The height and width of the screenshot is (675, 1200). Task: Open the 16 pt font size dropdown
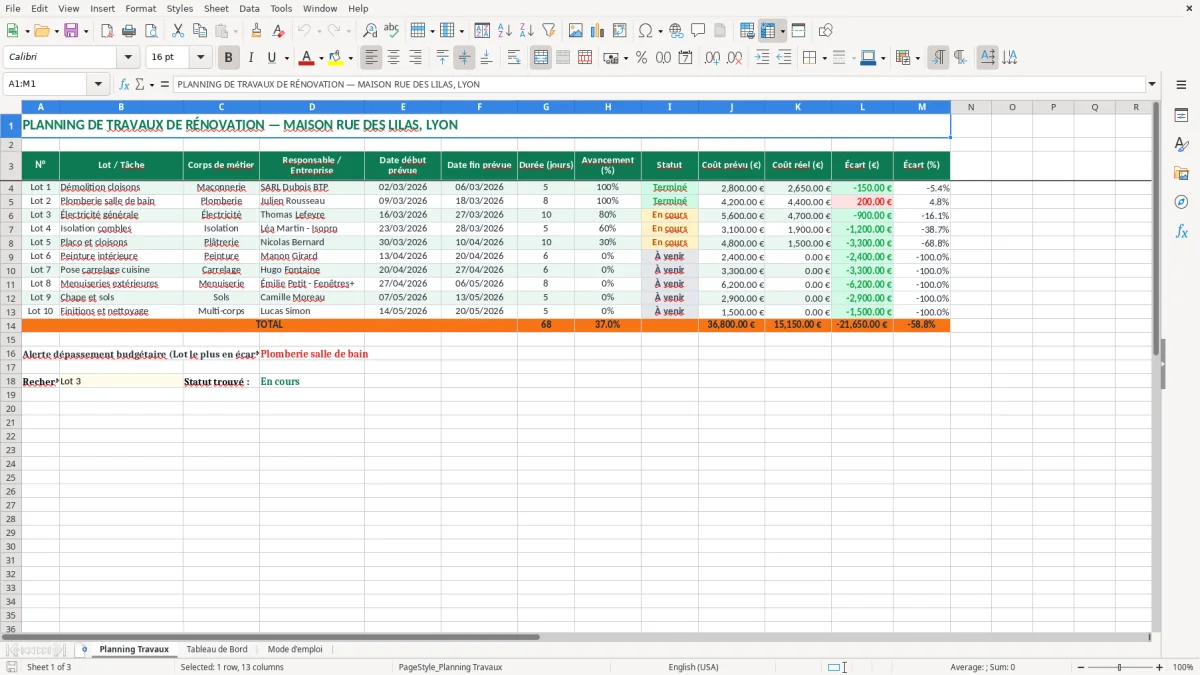[x=200, y=58]
